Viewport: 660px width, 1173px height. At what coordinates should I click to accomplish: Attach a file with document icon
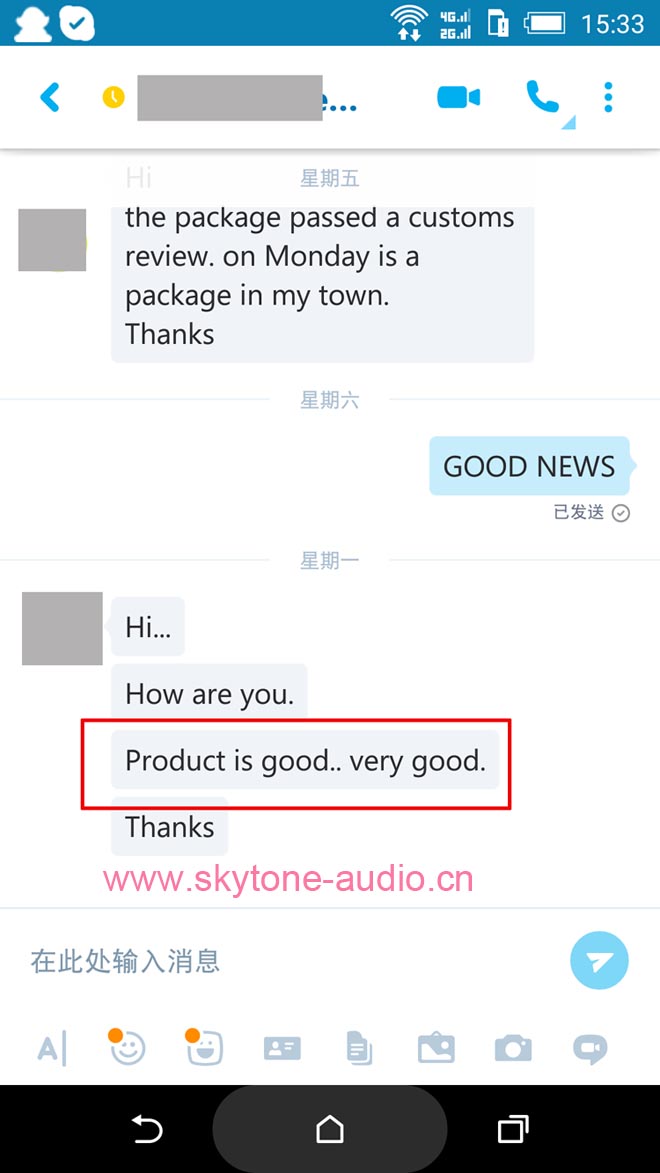pyautogui.click(x=359, y=1047)
